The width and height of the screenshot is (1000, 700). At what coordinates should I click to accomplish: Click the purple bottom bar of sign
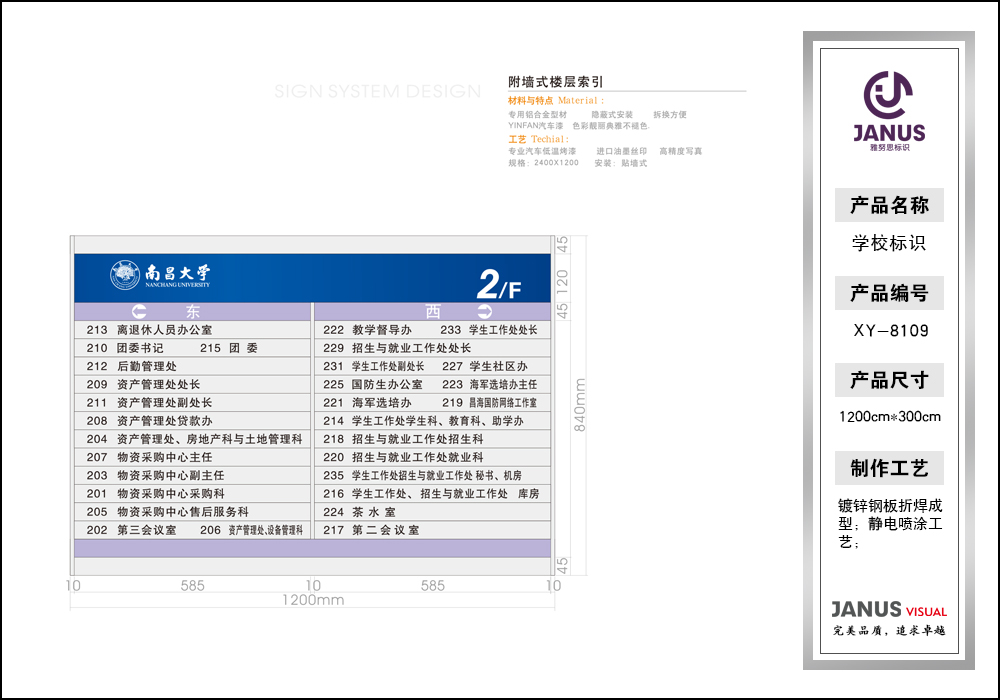312,548
